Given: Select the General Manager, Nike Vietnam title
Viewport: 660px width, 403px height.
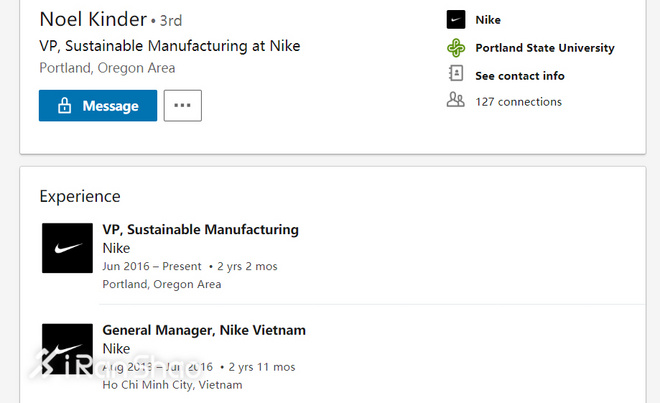Looking at the screenshot, I should tap(204, 329).
